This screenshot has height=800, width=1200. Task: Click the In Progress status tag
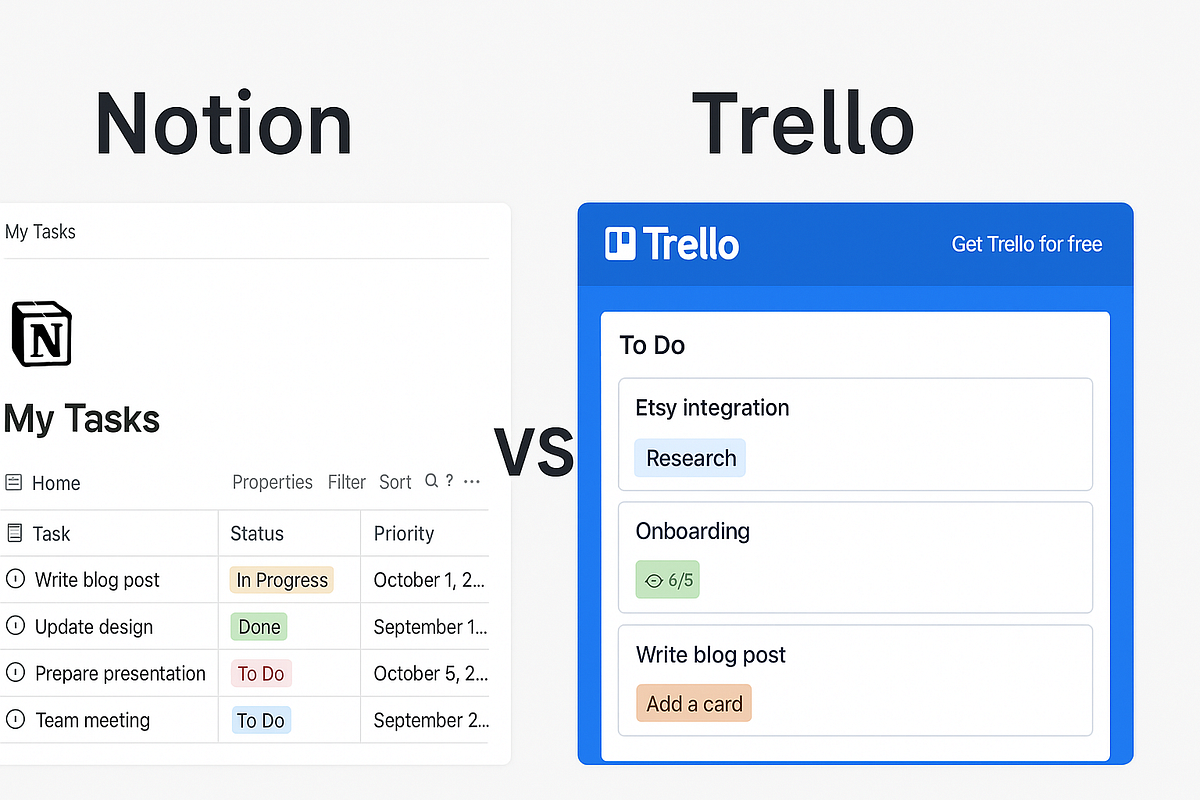pyautogui.click(x=281, y=579)
